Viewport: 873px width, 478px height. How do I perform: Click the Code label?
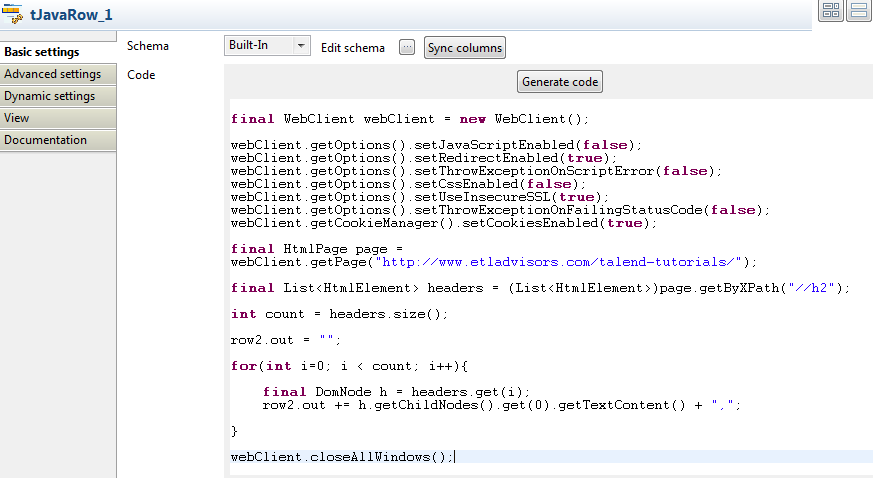[x=141, y=75]
